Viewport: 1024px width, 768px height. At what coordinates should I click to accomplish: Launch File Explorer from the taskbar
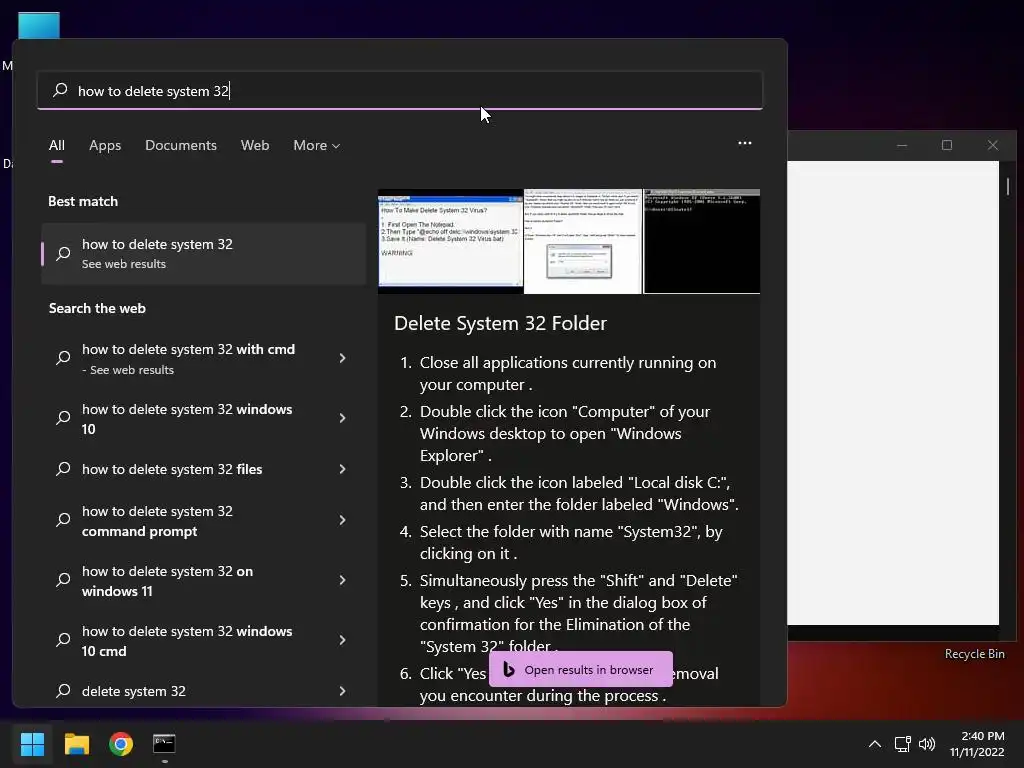tap(76, 743)
